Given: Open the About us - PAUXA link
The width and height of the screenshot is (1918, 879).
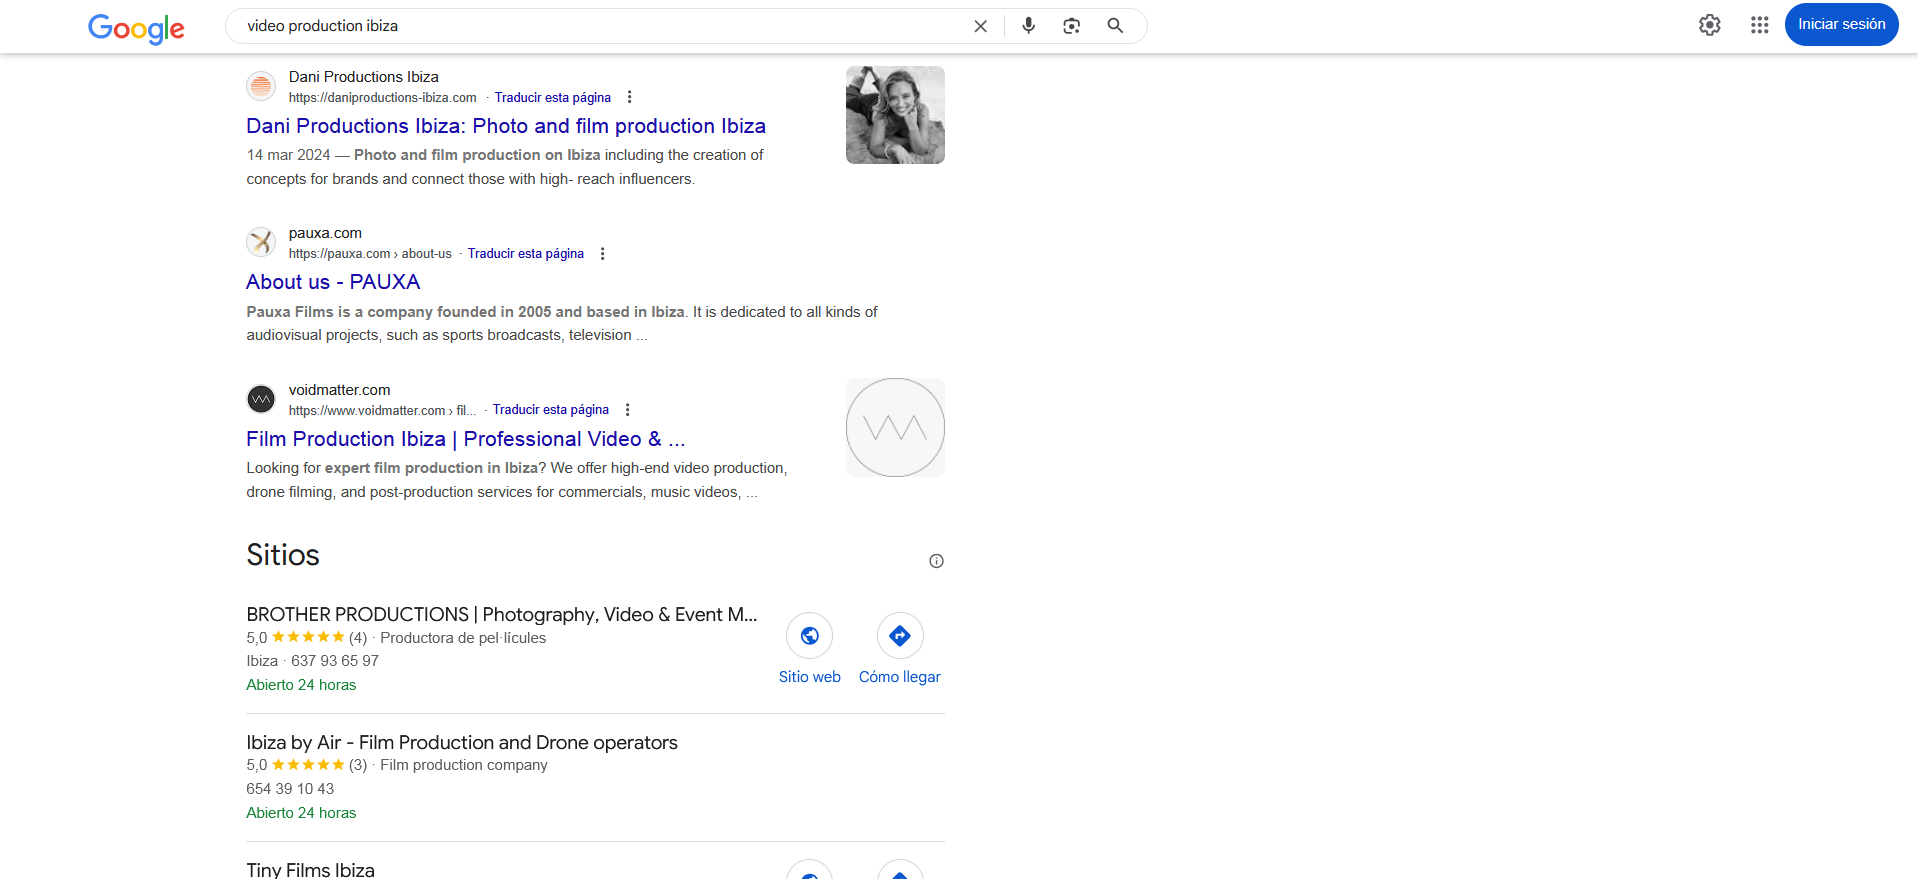Looking at the screenshot, I should point(333,282).
